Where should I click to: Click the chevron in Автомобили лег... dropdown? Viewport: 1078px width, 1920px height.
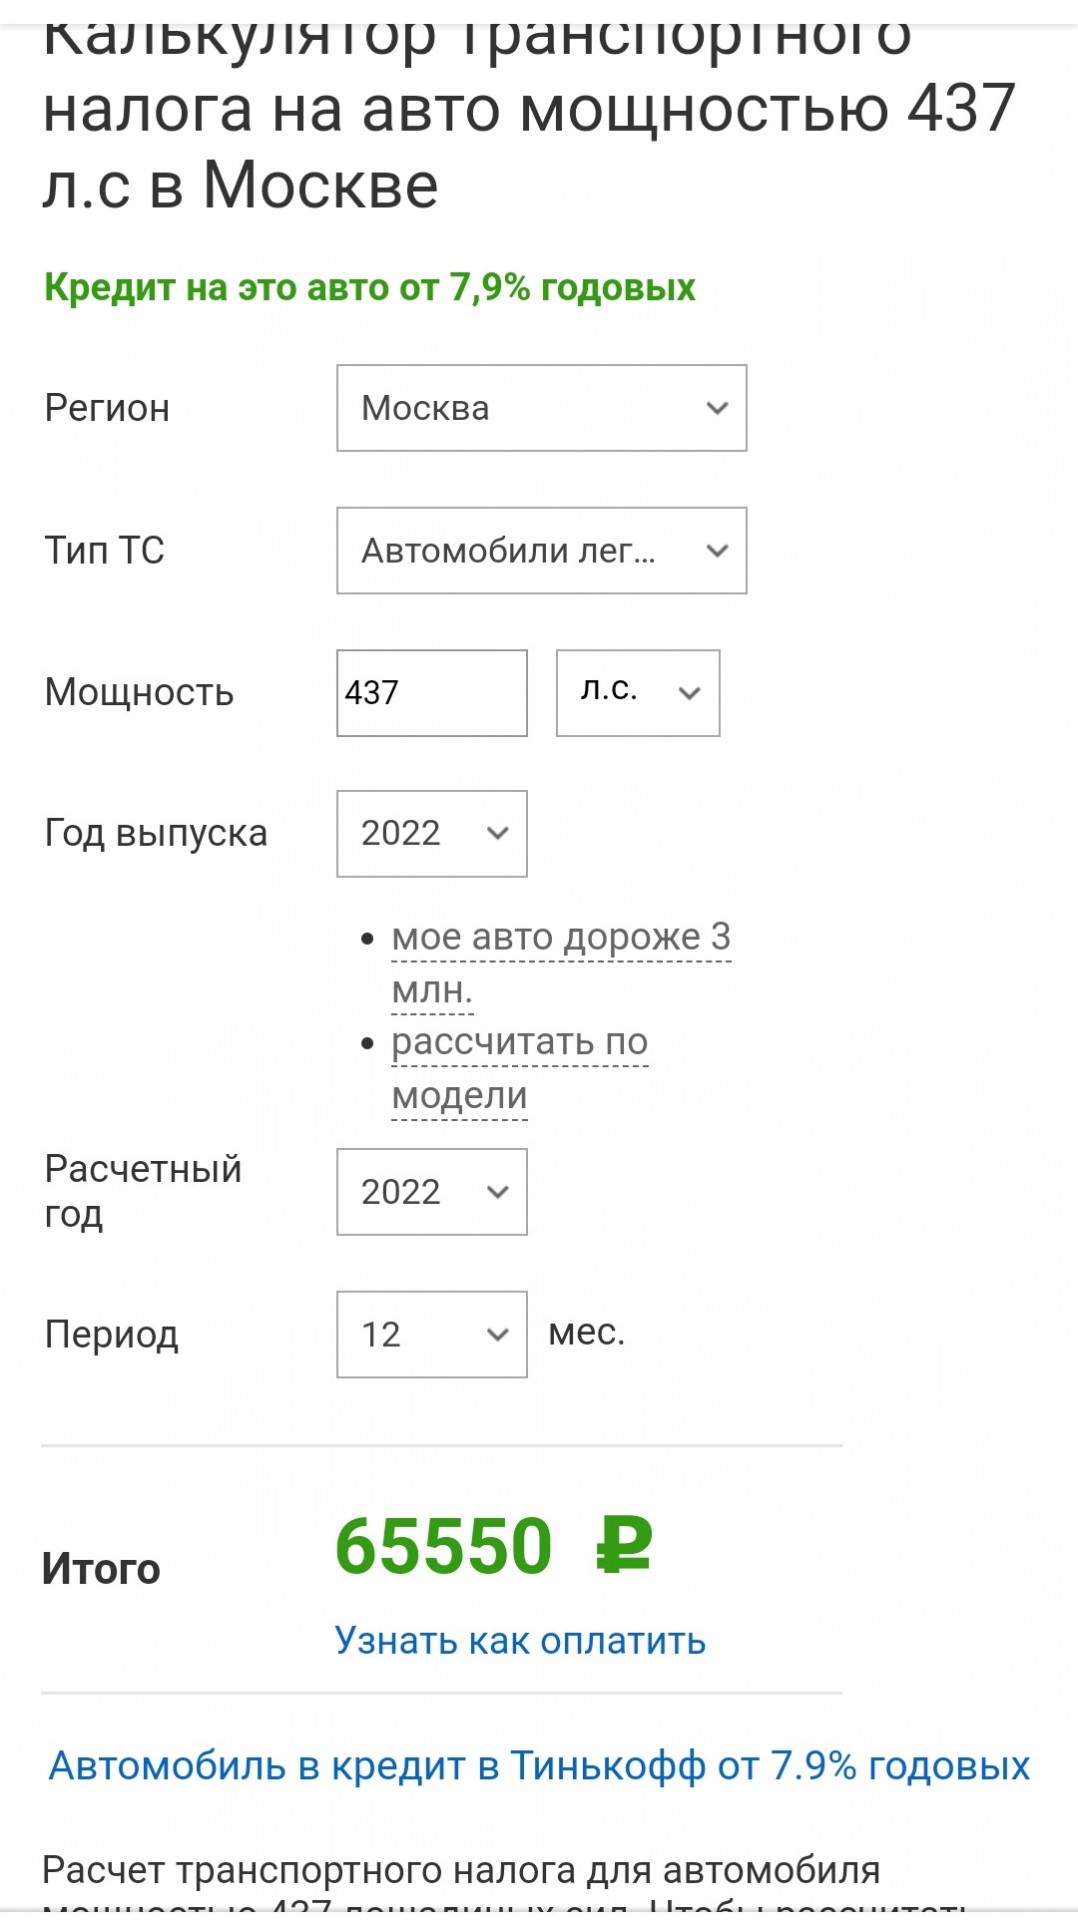(717, 550)
